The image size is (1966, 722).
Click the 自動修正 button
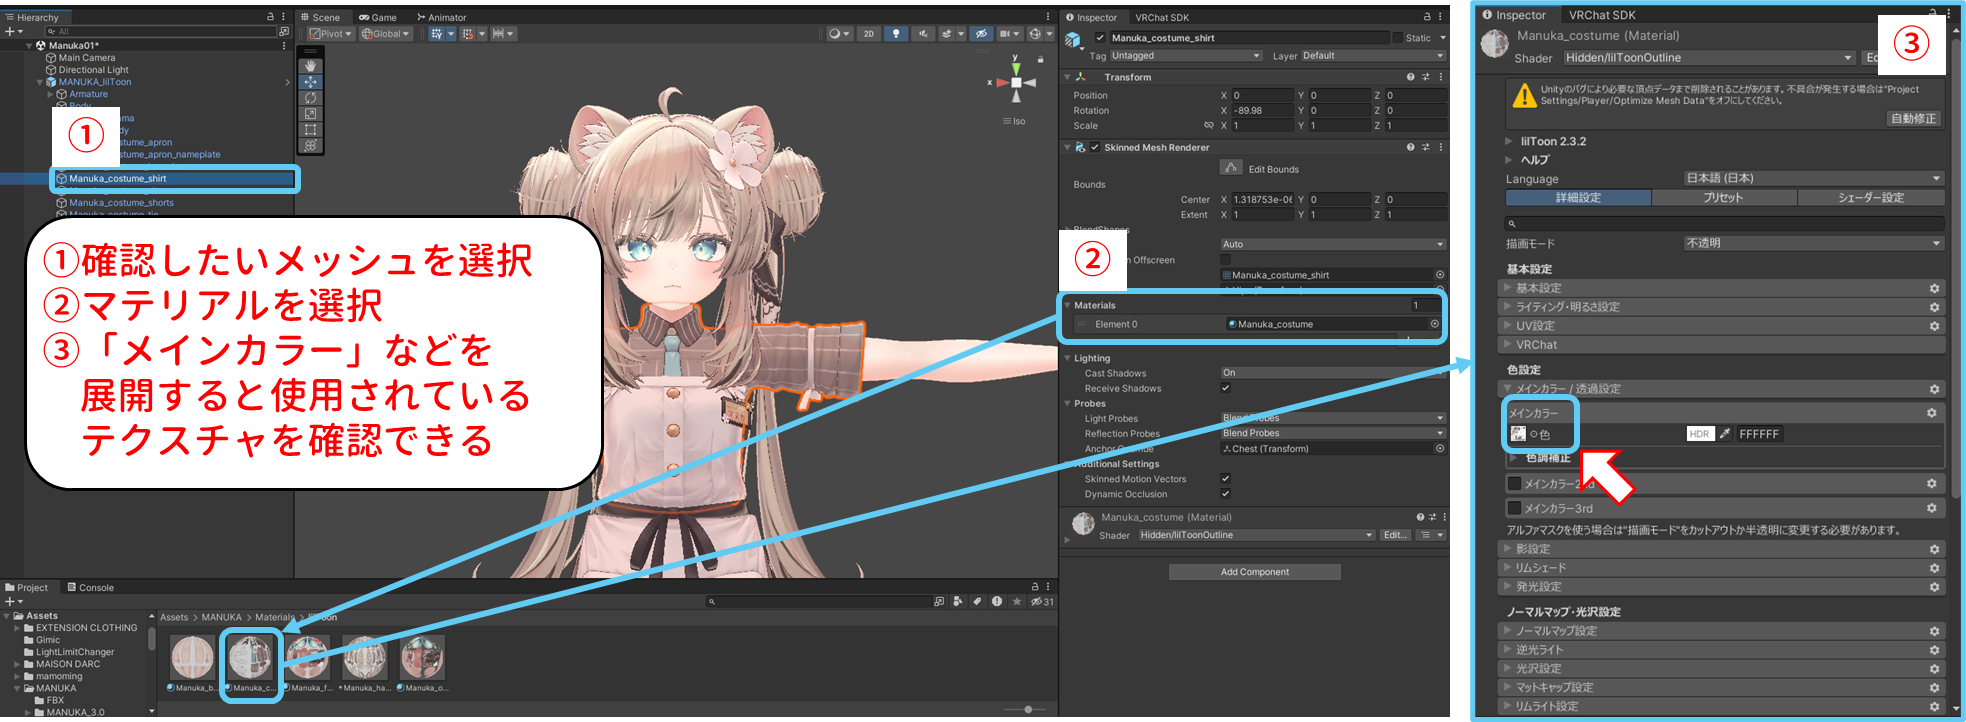[1912, 118]
